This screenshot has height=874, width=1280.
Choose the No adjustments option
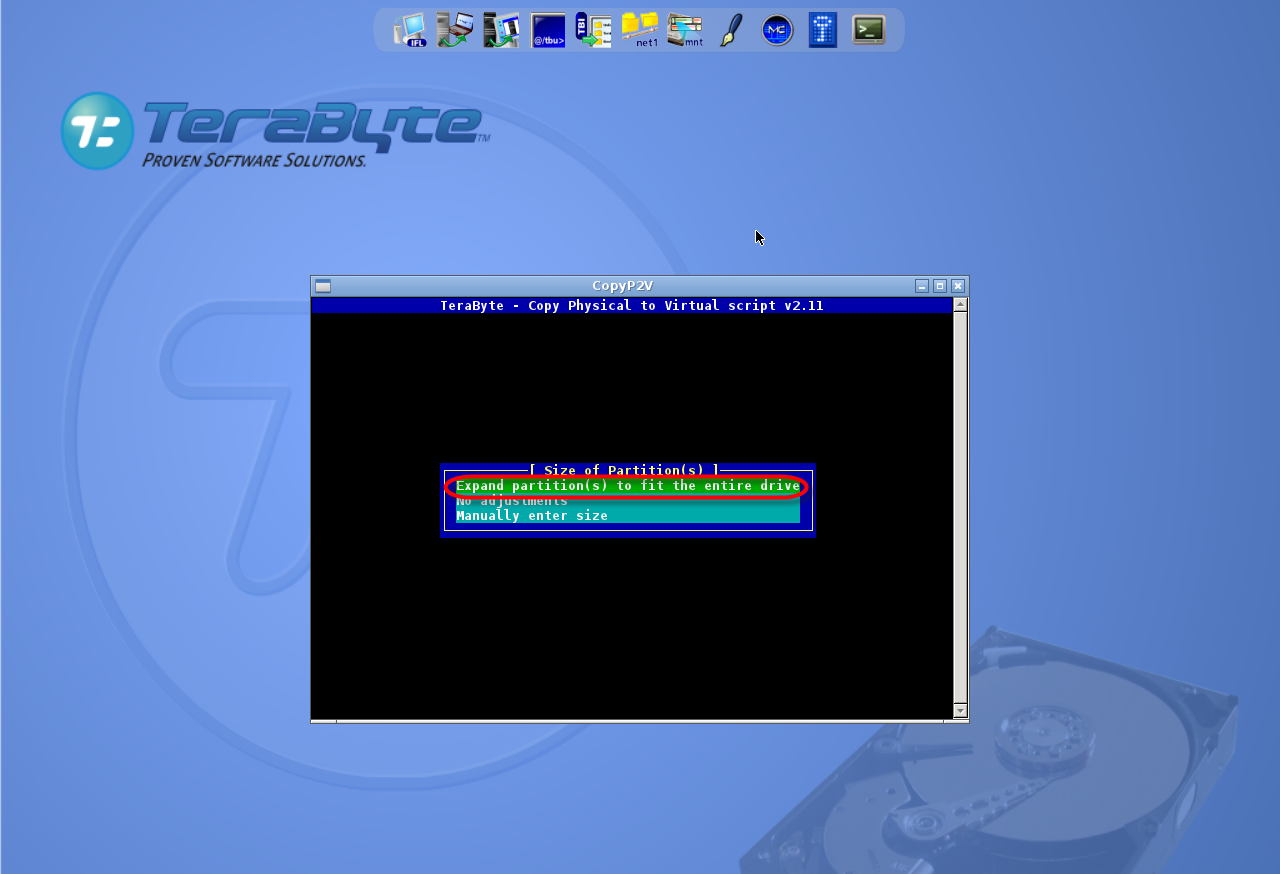(628, 501)
